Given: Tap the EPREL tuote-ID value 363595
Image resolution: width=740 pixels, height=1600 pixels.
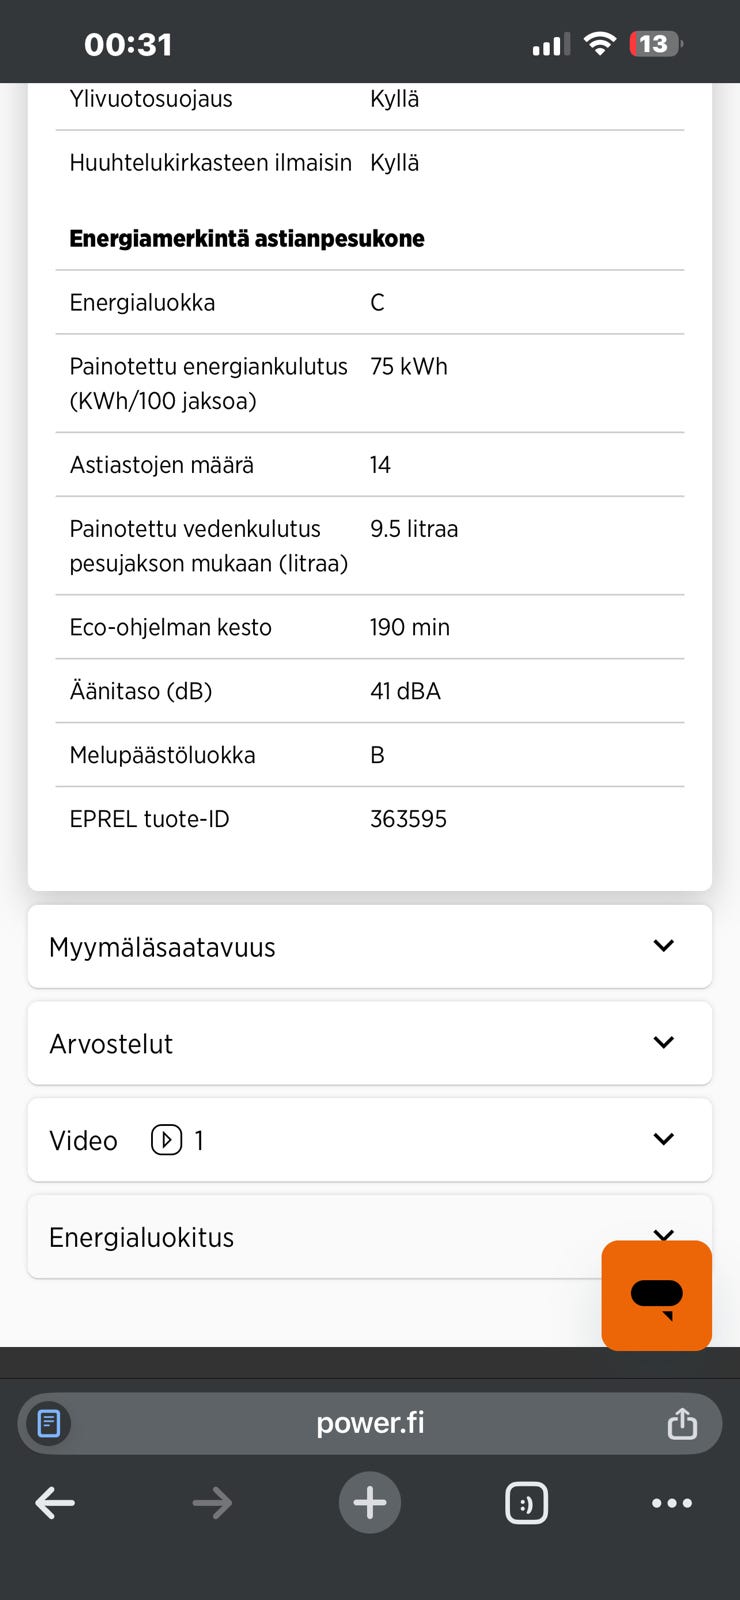Looking at the screenshot, I should point(408,819).
